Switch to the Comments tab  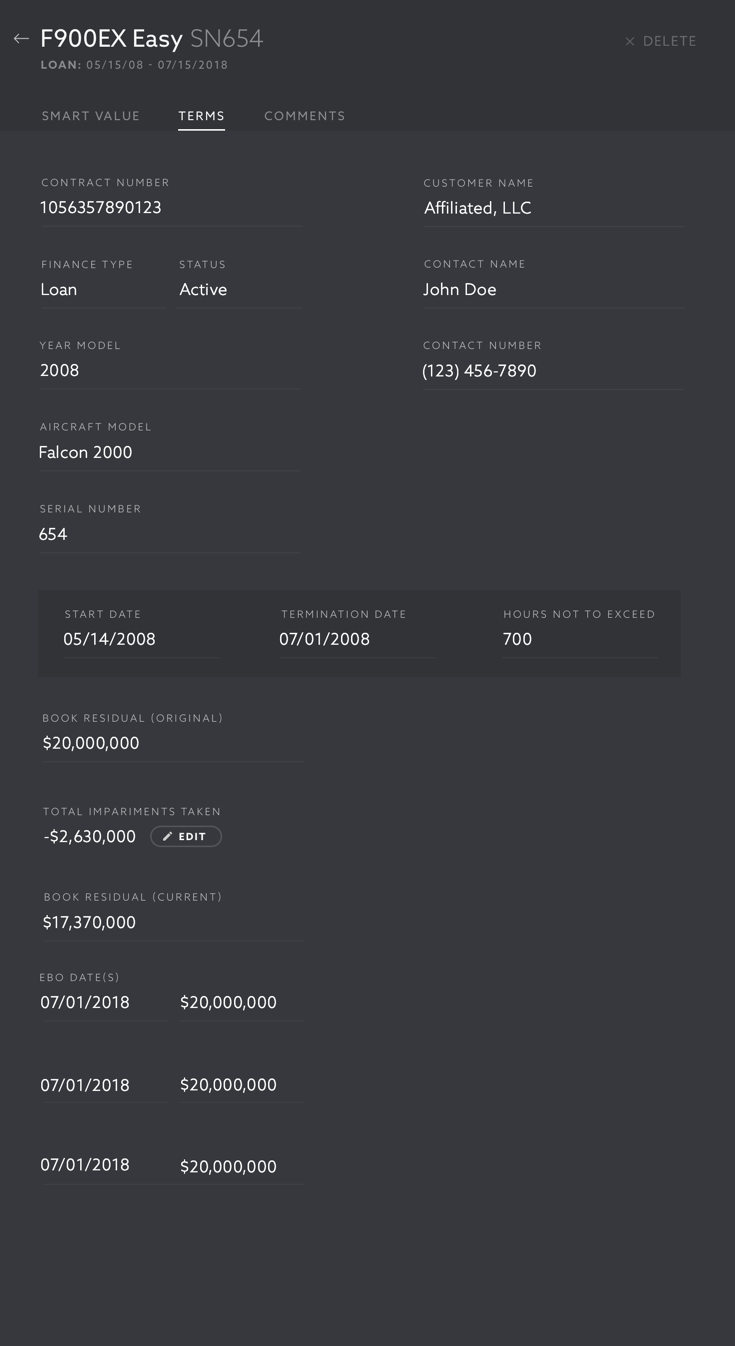304,116
